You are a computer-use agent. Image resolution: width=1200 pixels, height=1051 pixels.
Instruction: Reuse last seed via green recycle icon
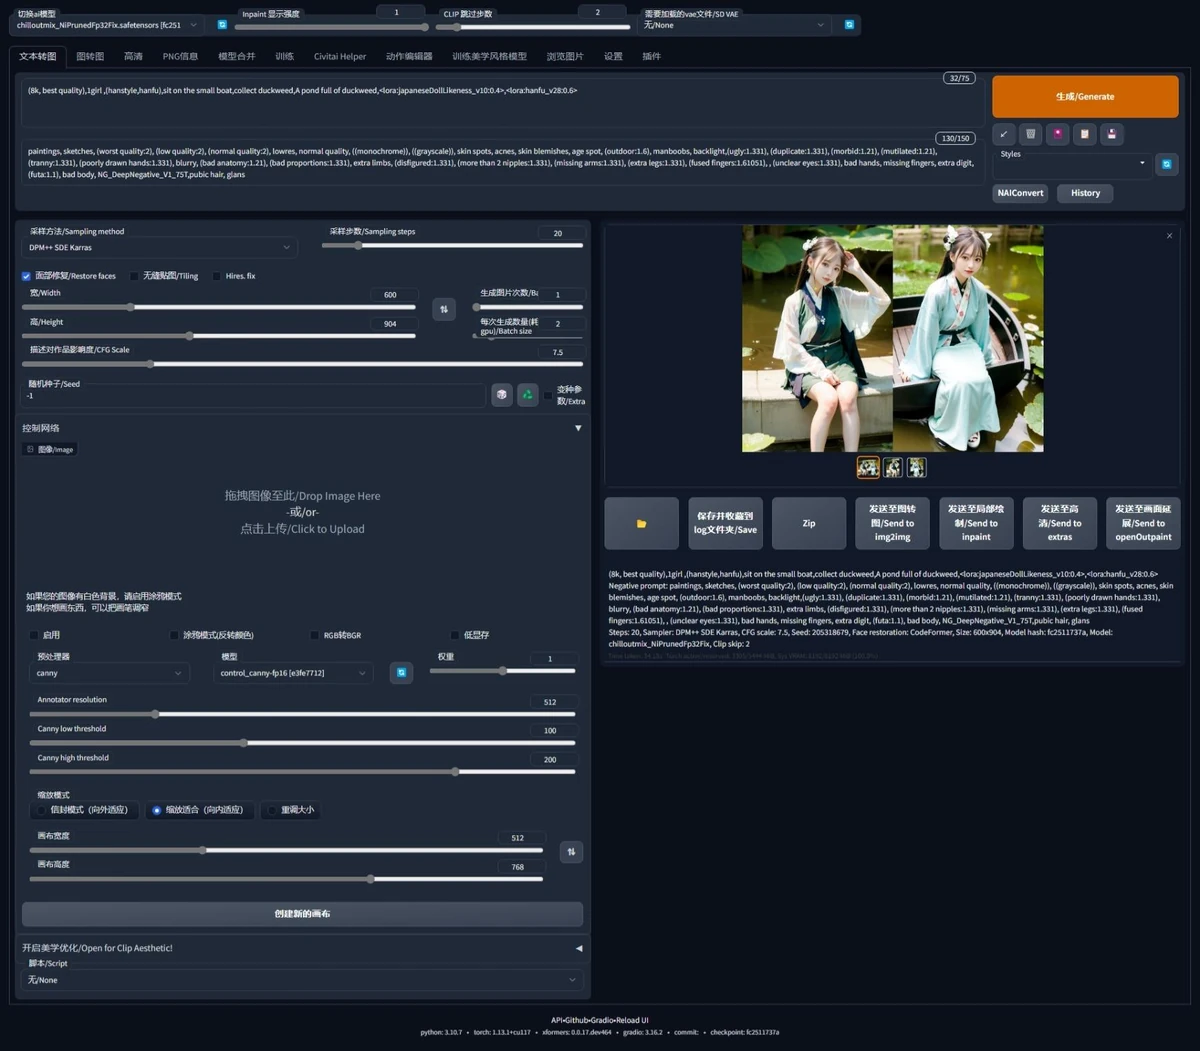[527, 395]
